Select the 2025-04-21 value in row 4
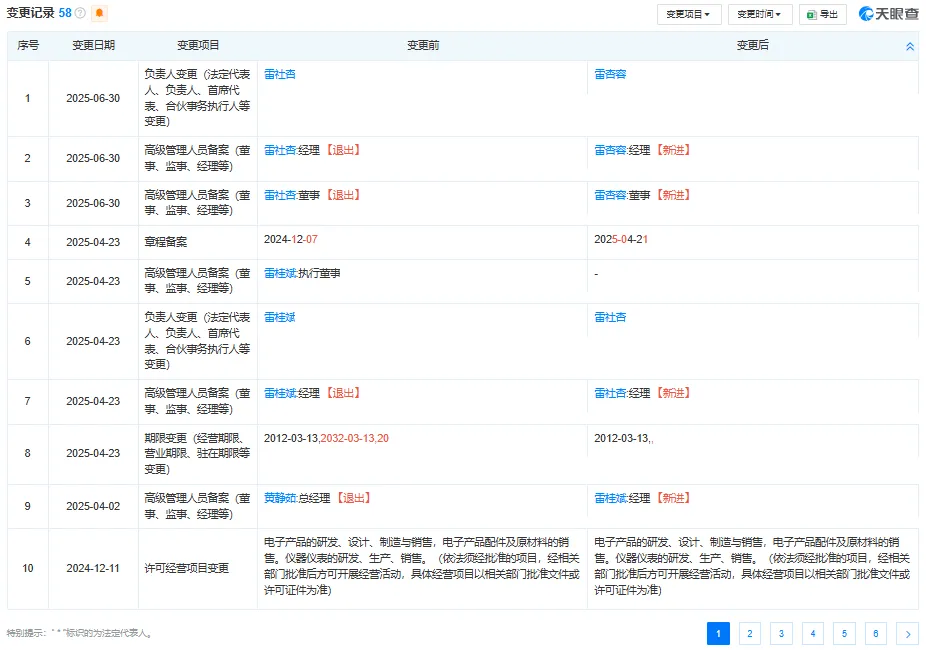The image size is (926, 650). coord(621,239)
